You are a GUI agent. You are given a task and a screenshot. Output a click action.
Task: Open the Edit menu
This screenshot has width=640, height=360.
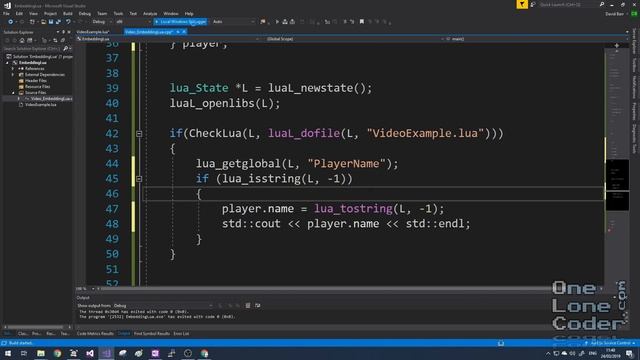click(19, 13)
